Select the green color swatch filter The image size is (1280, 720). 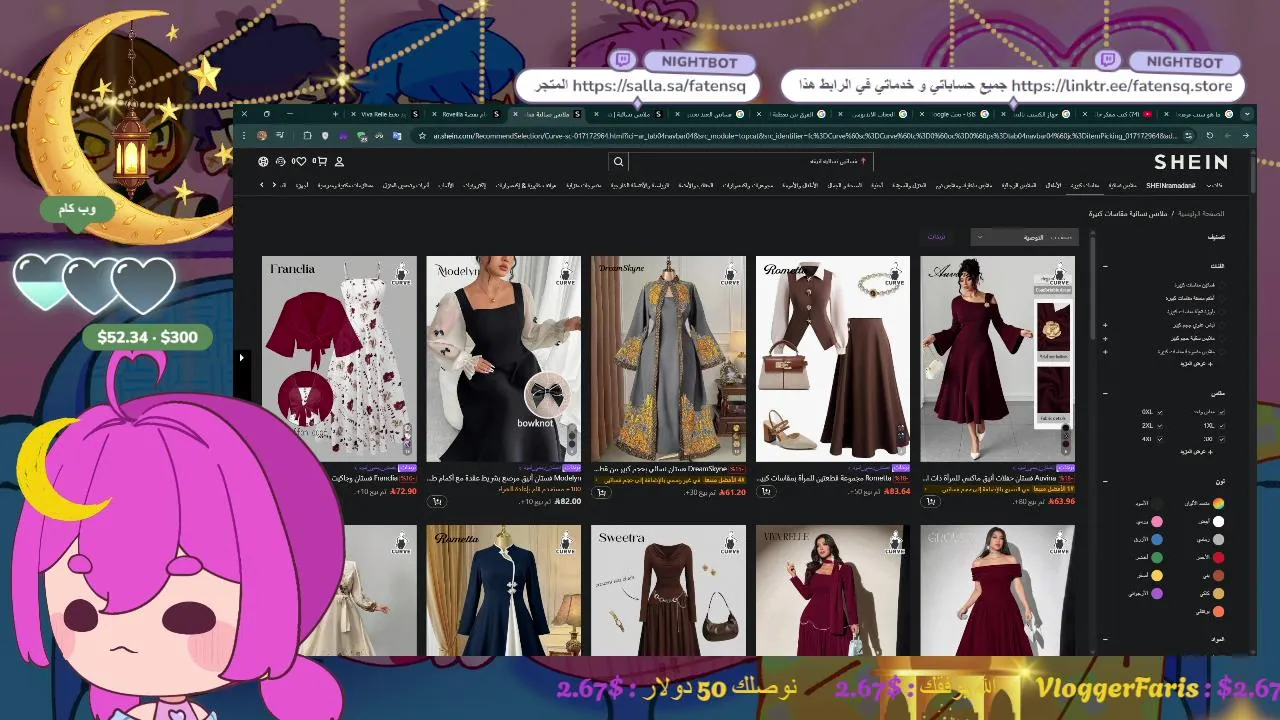coord(1157,557)
